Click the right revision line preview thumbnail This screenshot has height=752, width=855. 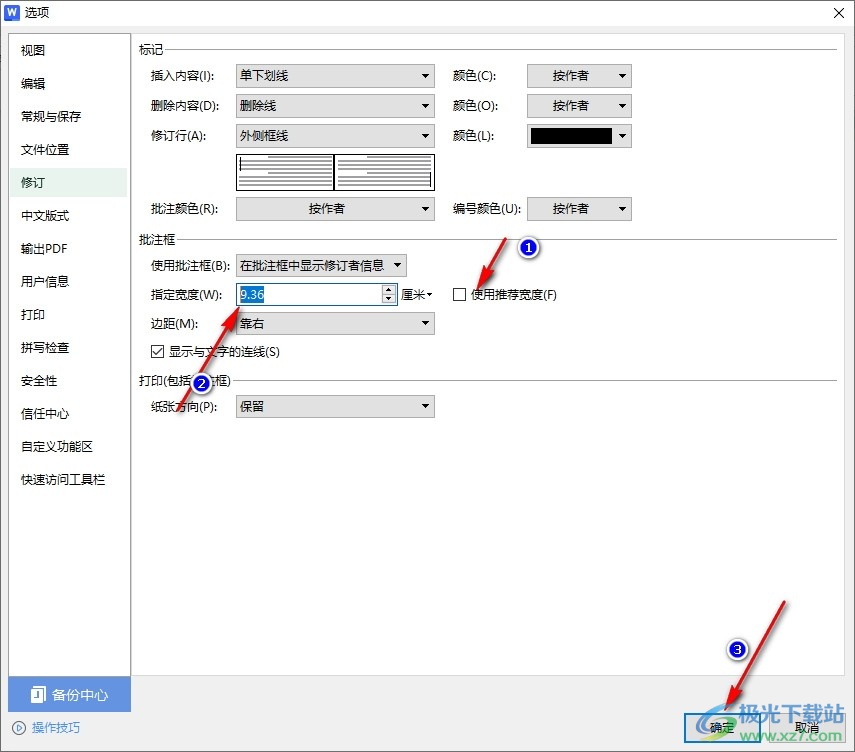pyautogui.click(x=384, y=172)
